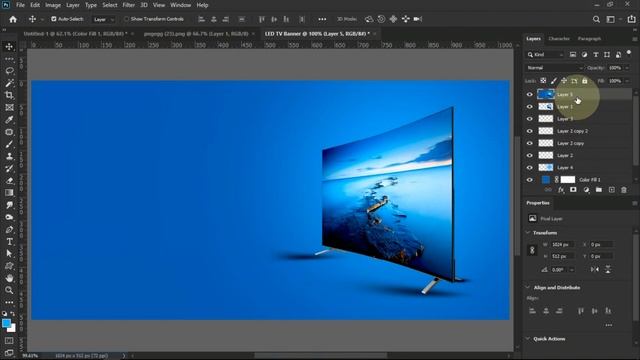Create new adjustment layer icon
The width and height of the screenshot is (640, 360).
click(x=586, y=190)
